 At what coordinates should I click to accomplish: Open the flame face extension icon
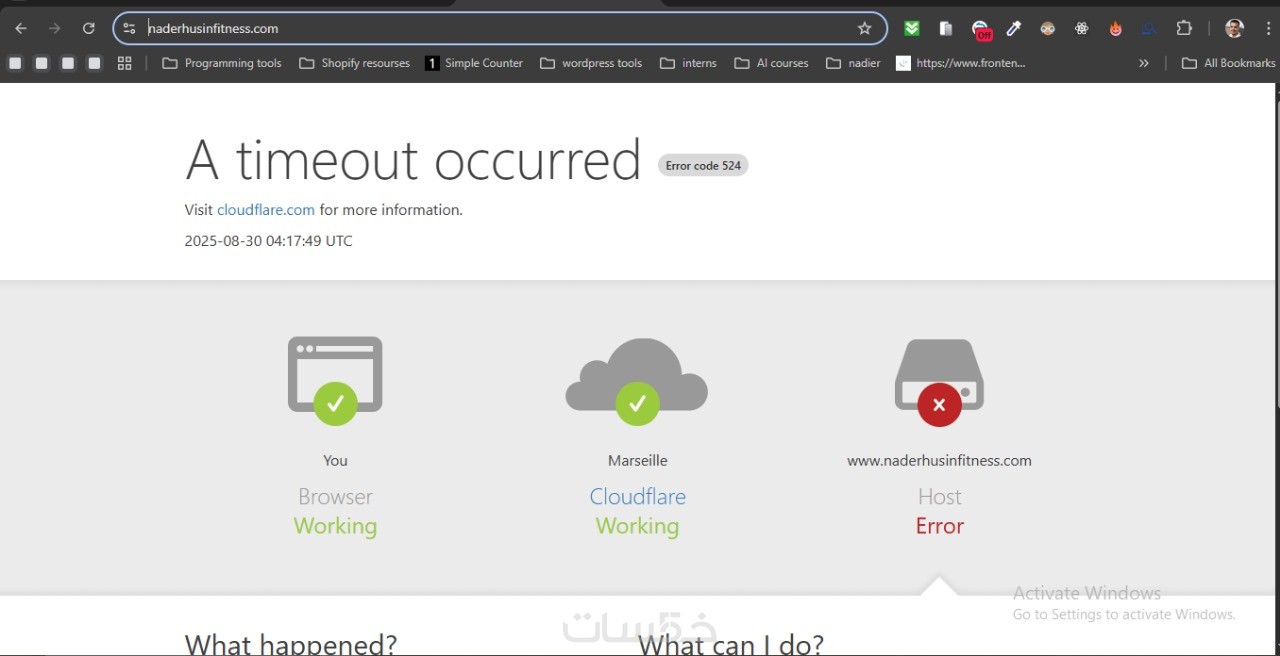pos(1116,29)
